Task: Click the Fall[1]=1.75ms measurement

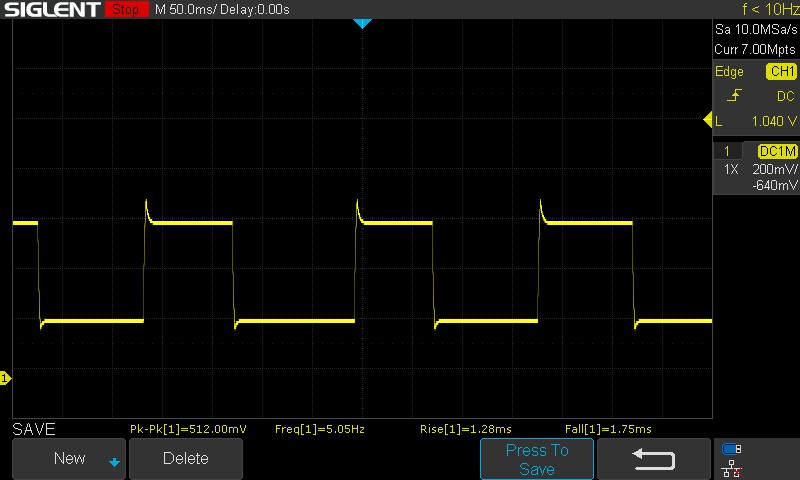Action: pos(608,429)
